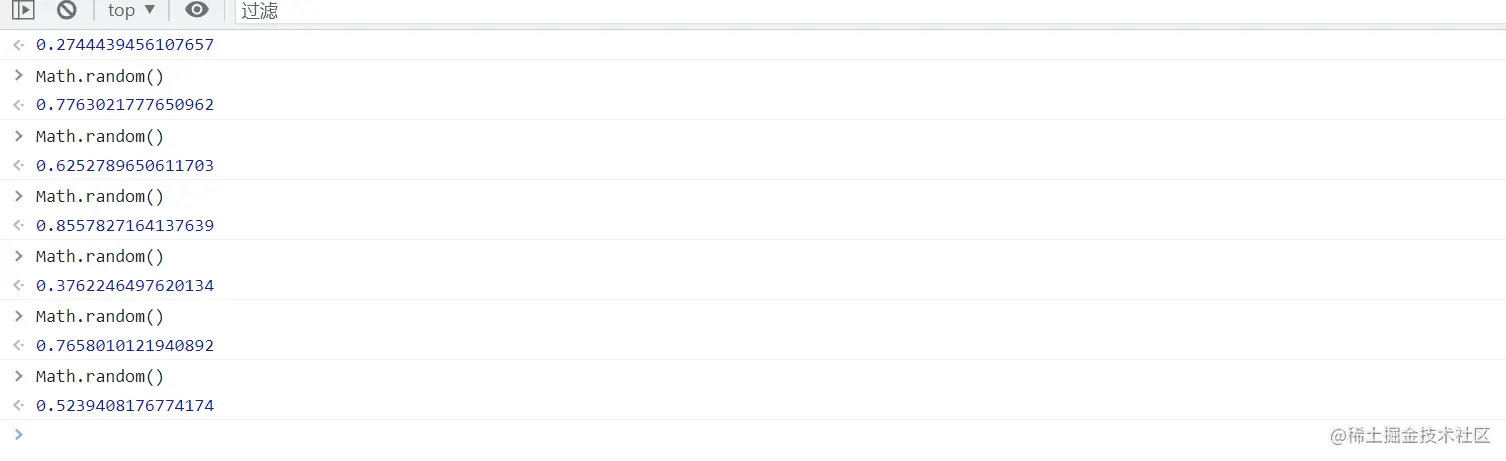Click the input chevron beside first Math.random()
Image resolution: width=1506 pixels, height=461 pixels.
pos(18,75)
